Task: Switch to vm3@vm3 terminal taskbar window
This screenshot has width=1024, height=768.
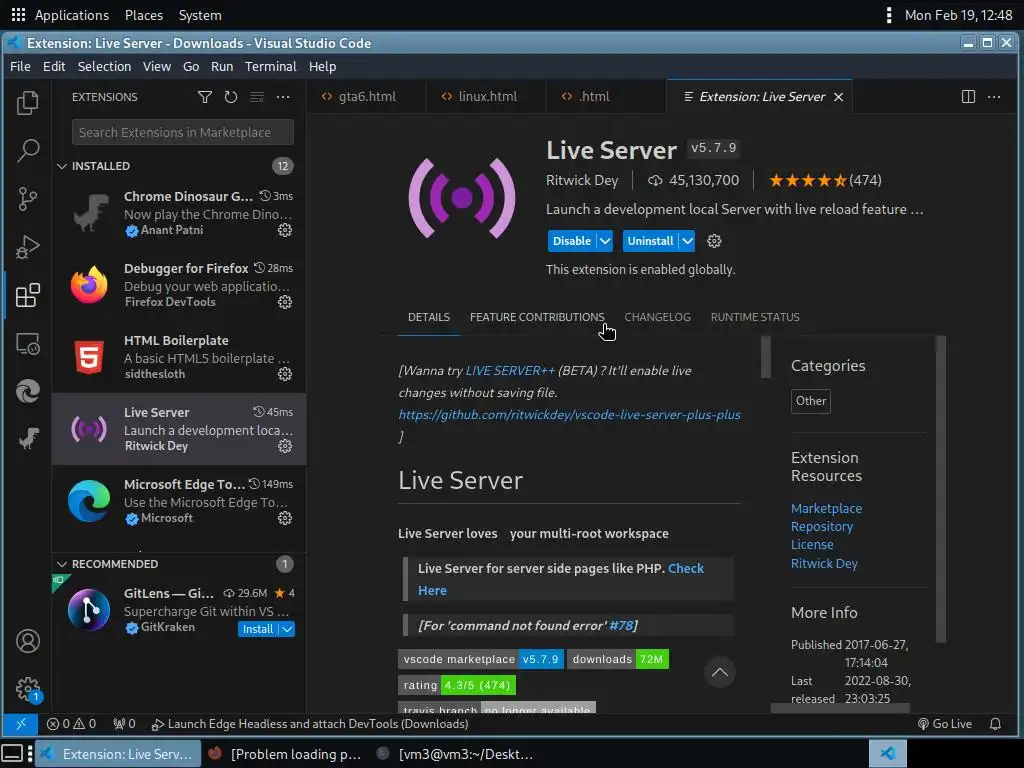Action: (x=455, y=754)
